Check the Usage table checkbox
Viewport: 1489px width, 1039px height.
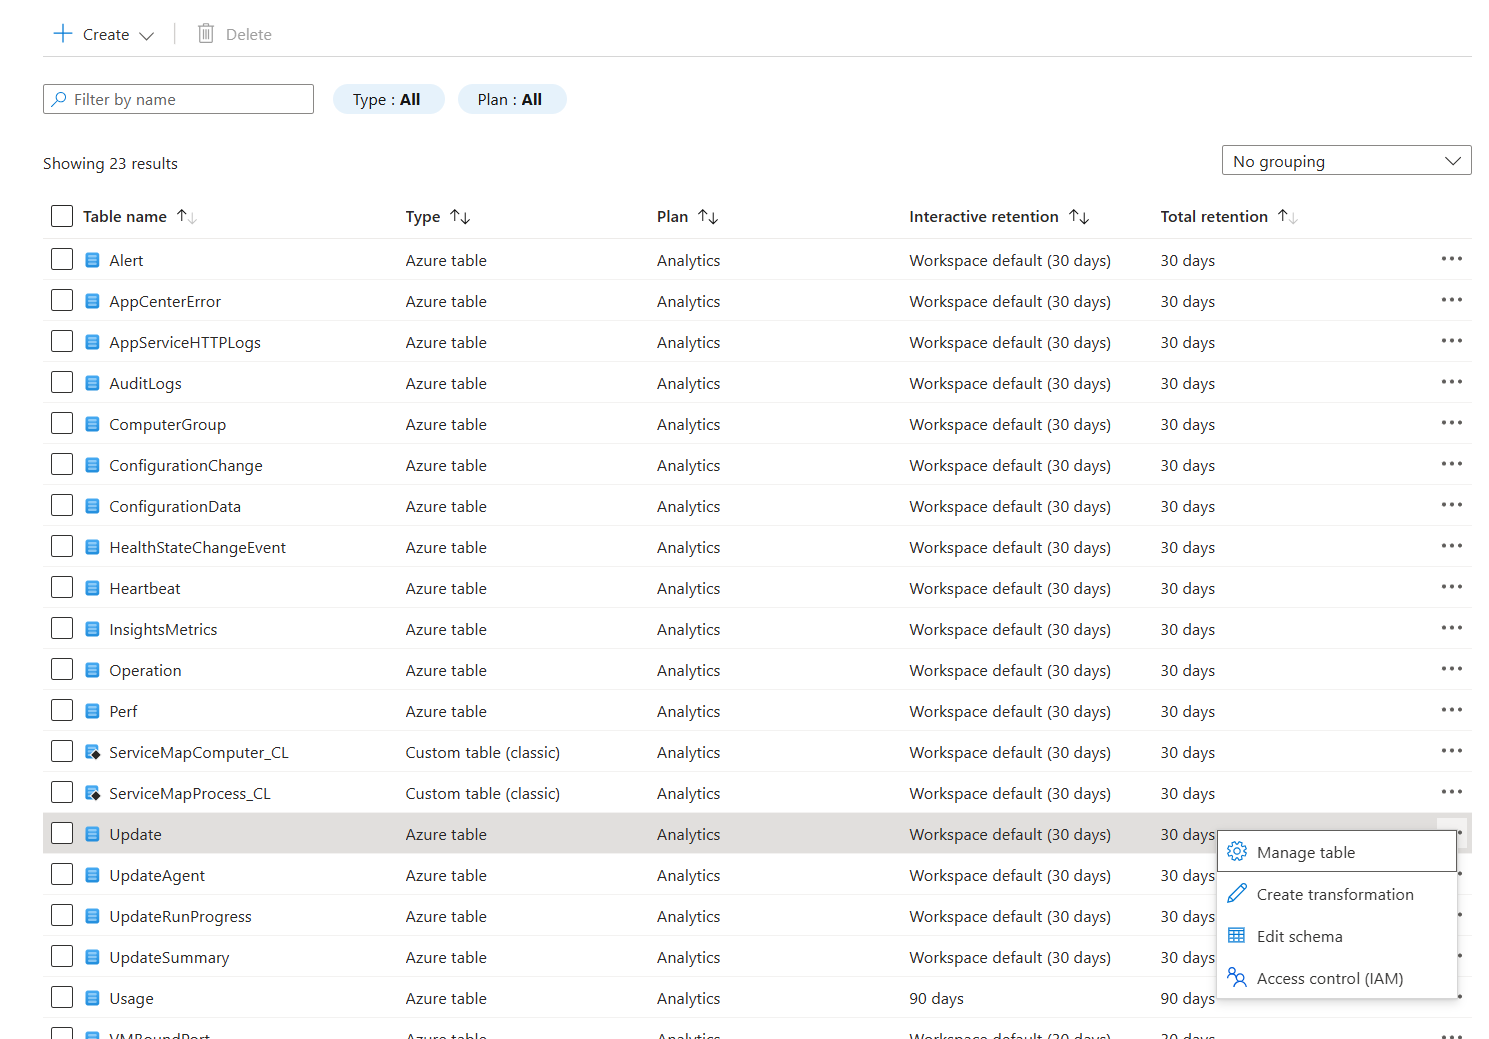(62, 997)
